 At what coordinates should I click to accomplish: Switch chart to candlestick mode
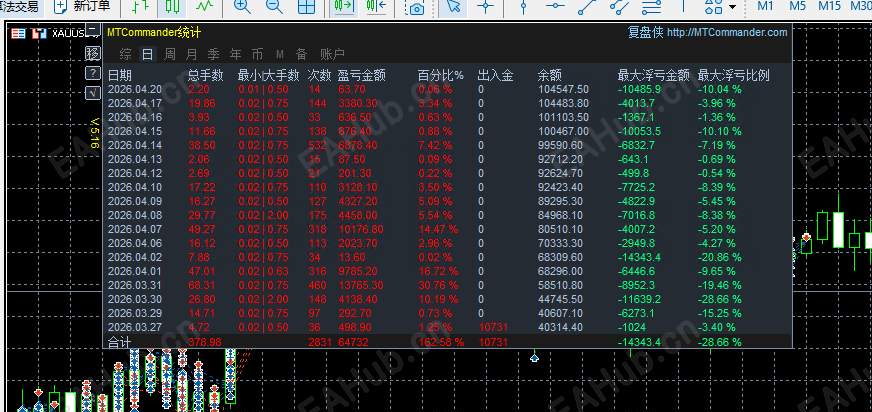tap(172, 6)
